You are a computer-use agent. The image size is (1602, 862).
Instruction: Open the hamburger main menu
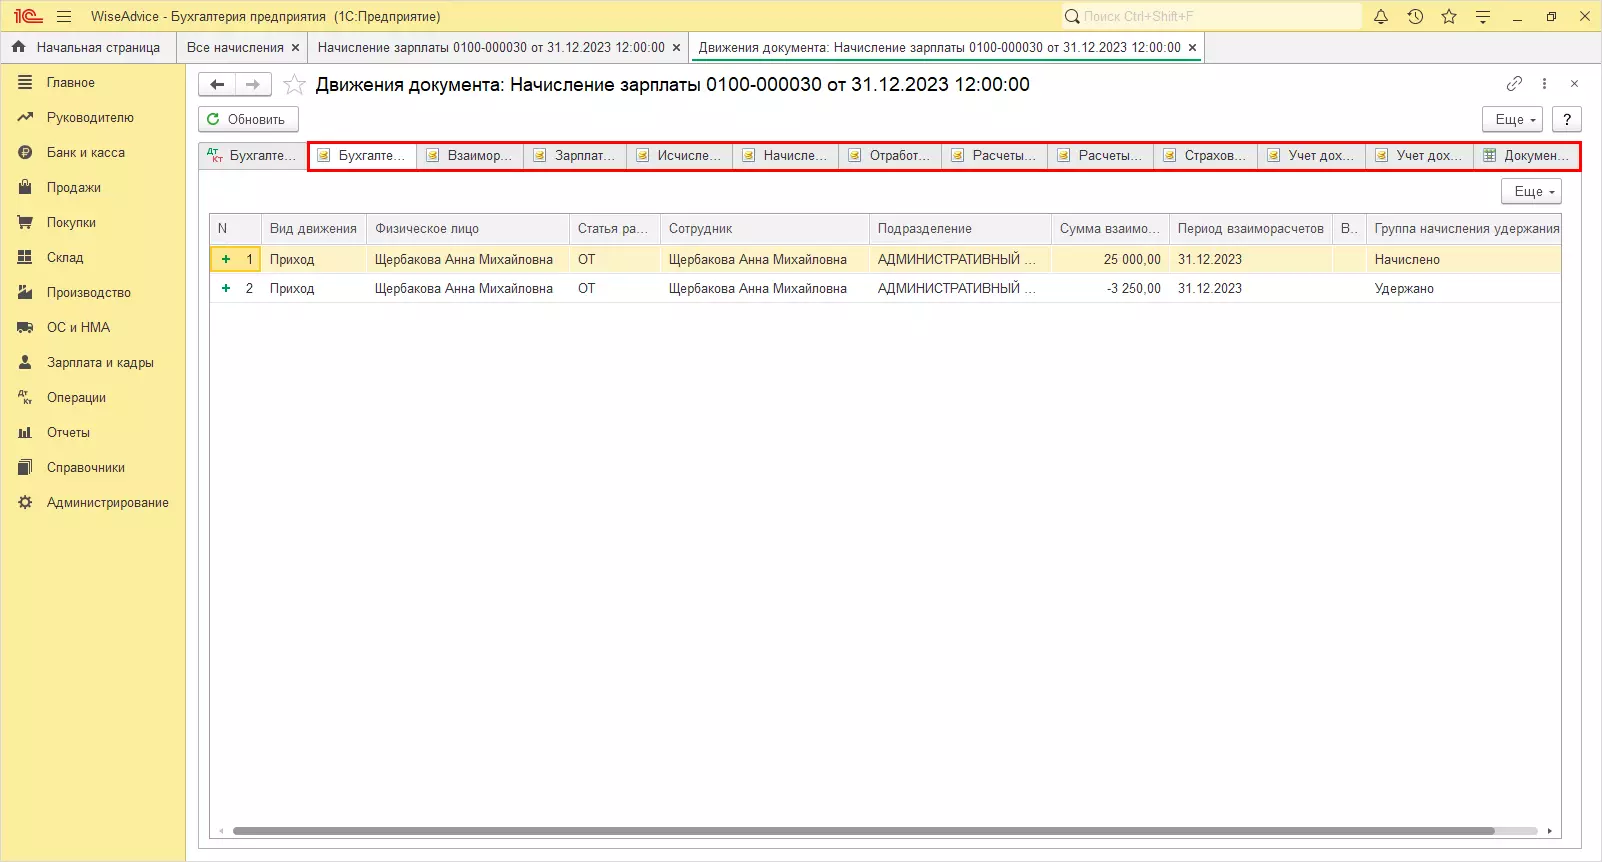point(64,16)
